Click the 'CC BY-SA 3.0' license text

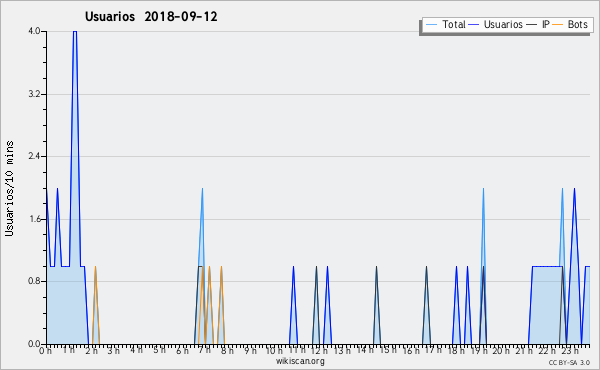coord(569,362)
